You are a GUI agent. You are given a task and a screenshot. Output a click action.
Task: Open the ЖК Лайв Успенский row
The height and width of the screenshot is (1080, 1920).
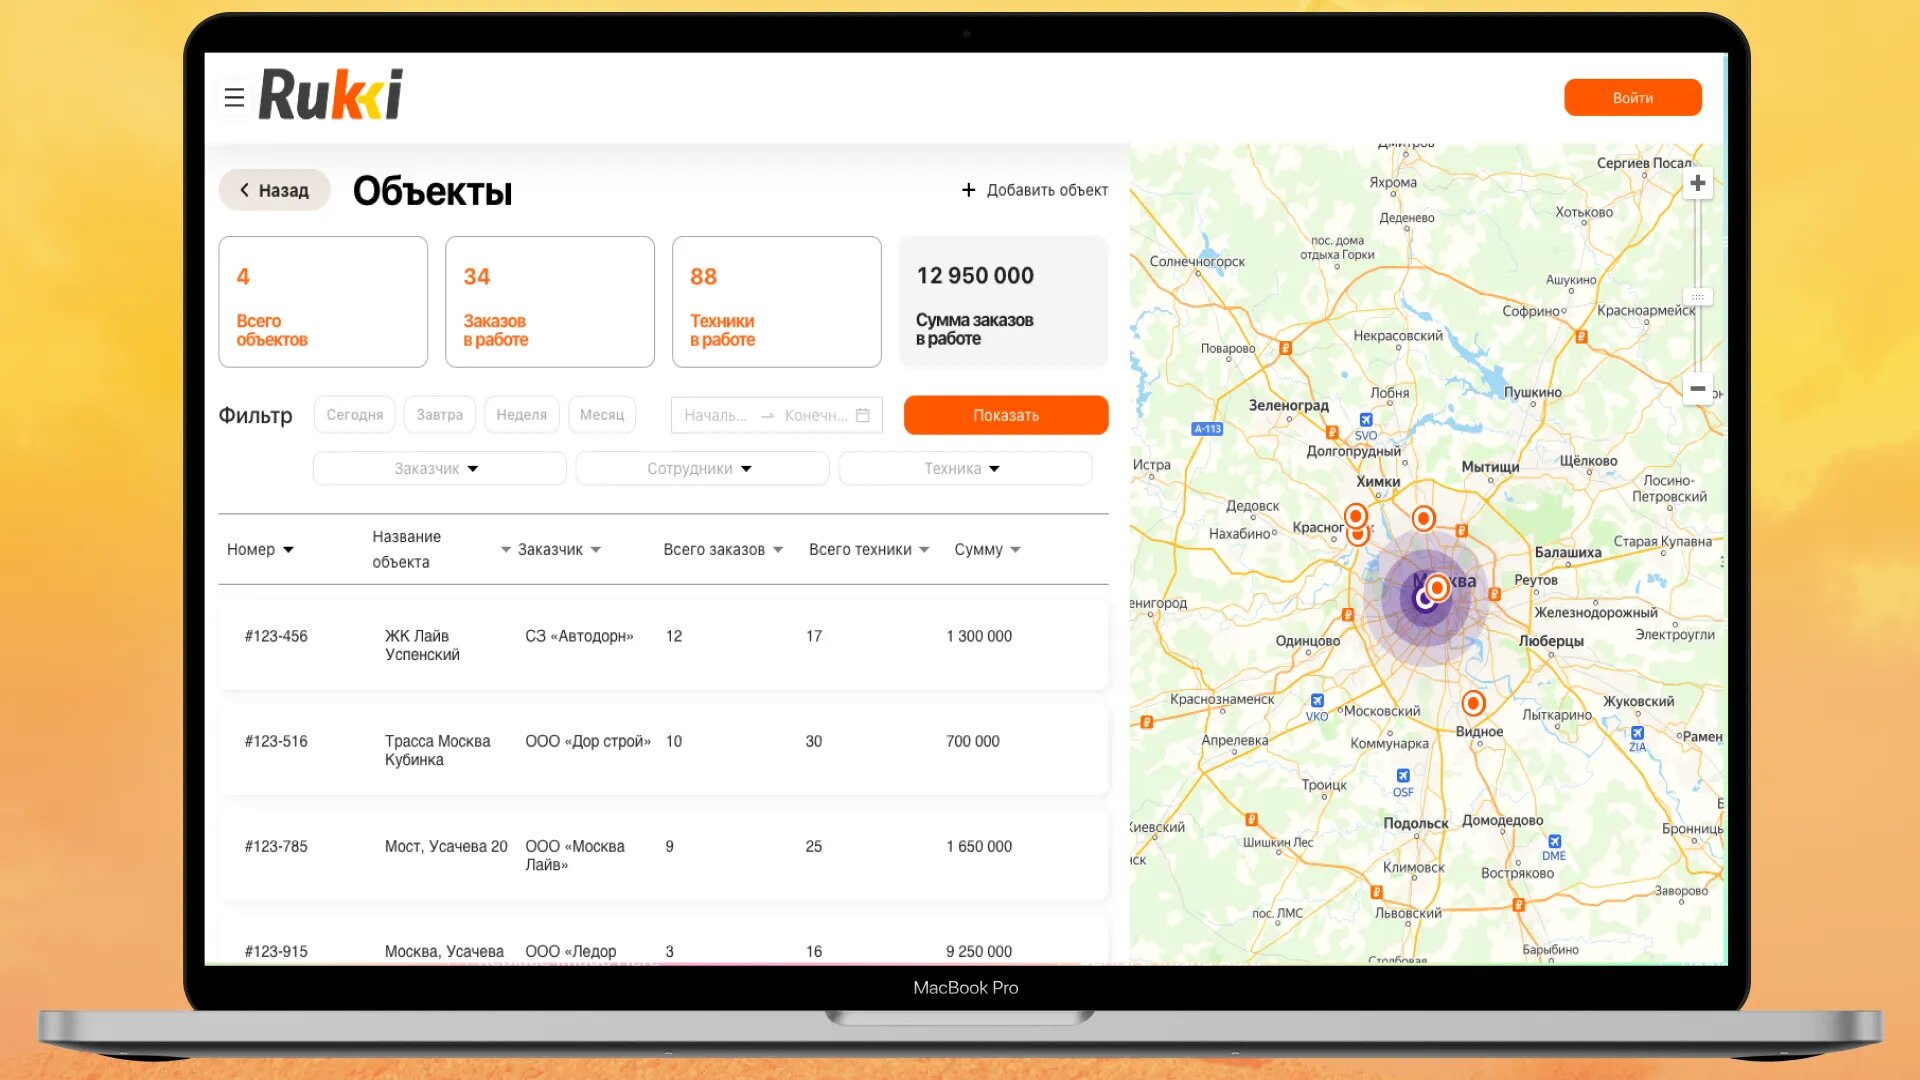(x=663, y=645)
